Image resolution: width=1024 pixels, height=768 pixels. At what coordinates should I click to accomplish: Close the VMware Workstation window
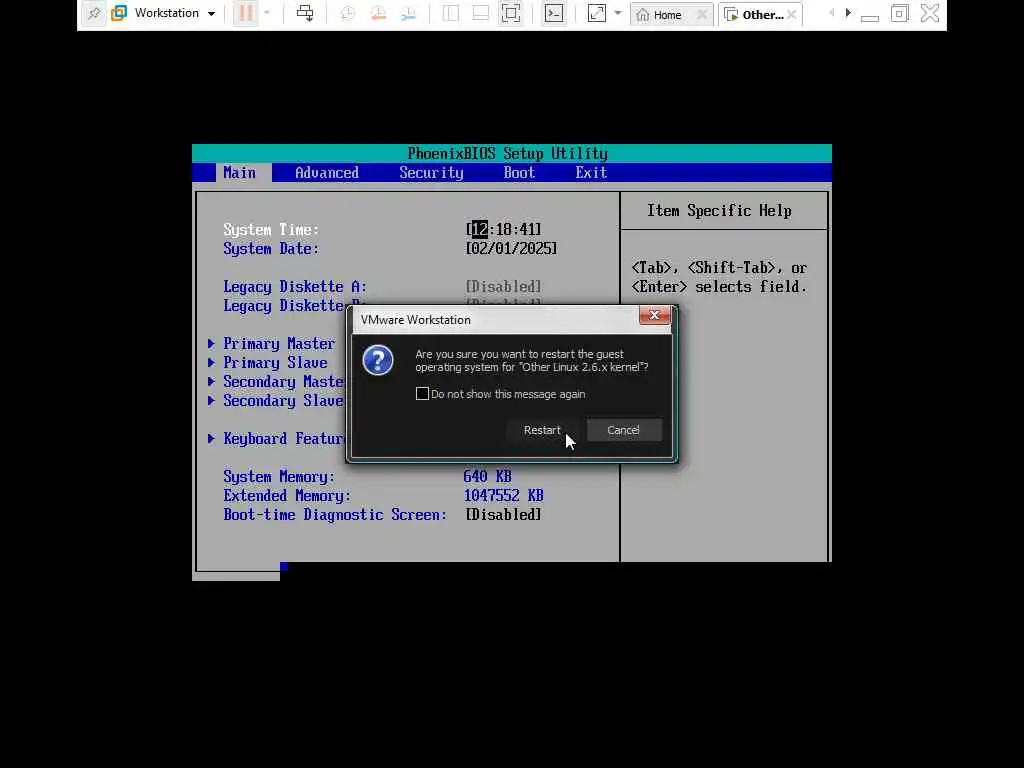[x=930, y=13]
